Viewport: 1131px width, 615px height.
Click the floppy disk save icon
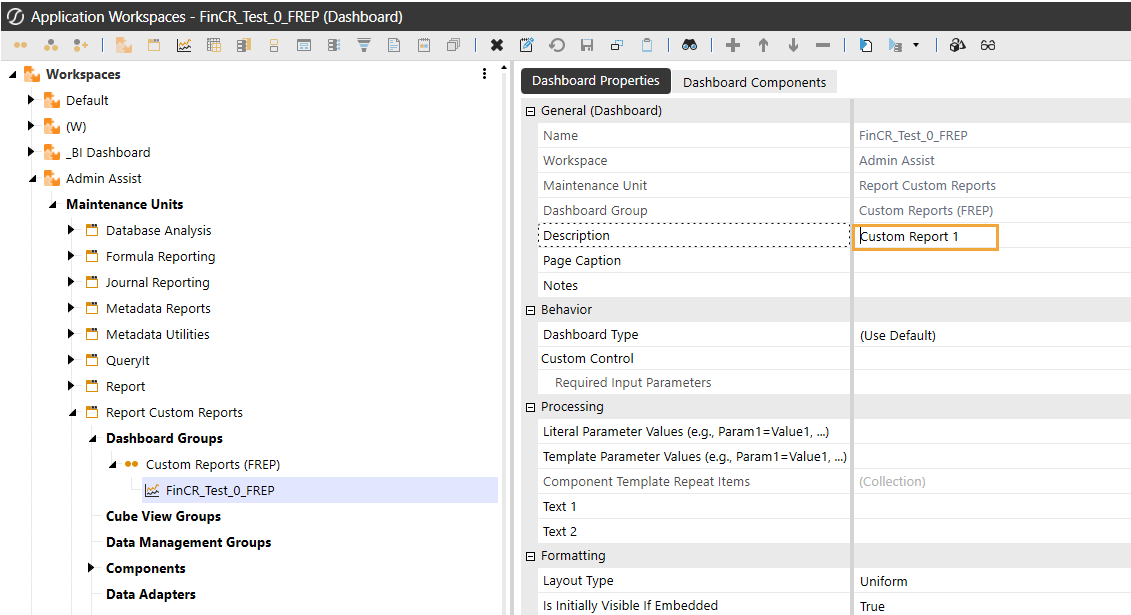coord(587,45)
